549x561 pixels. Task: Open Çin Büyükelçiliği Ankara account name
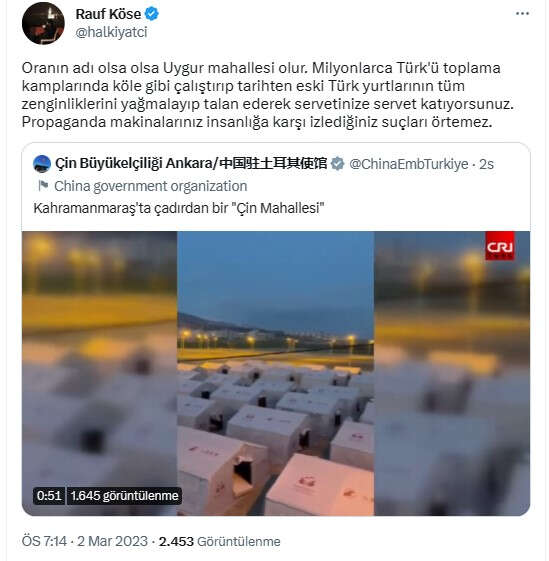click(191, 164)
